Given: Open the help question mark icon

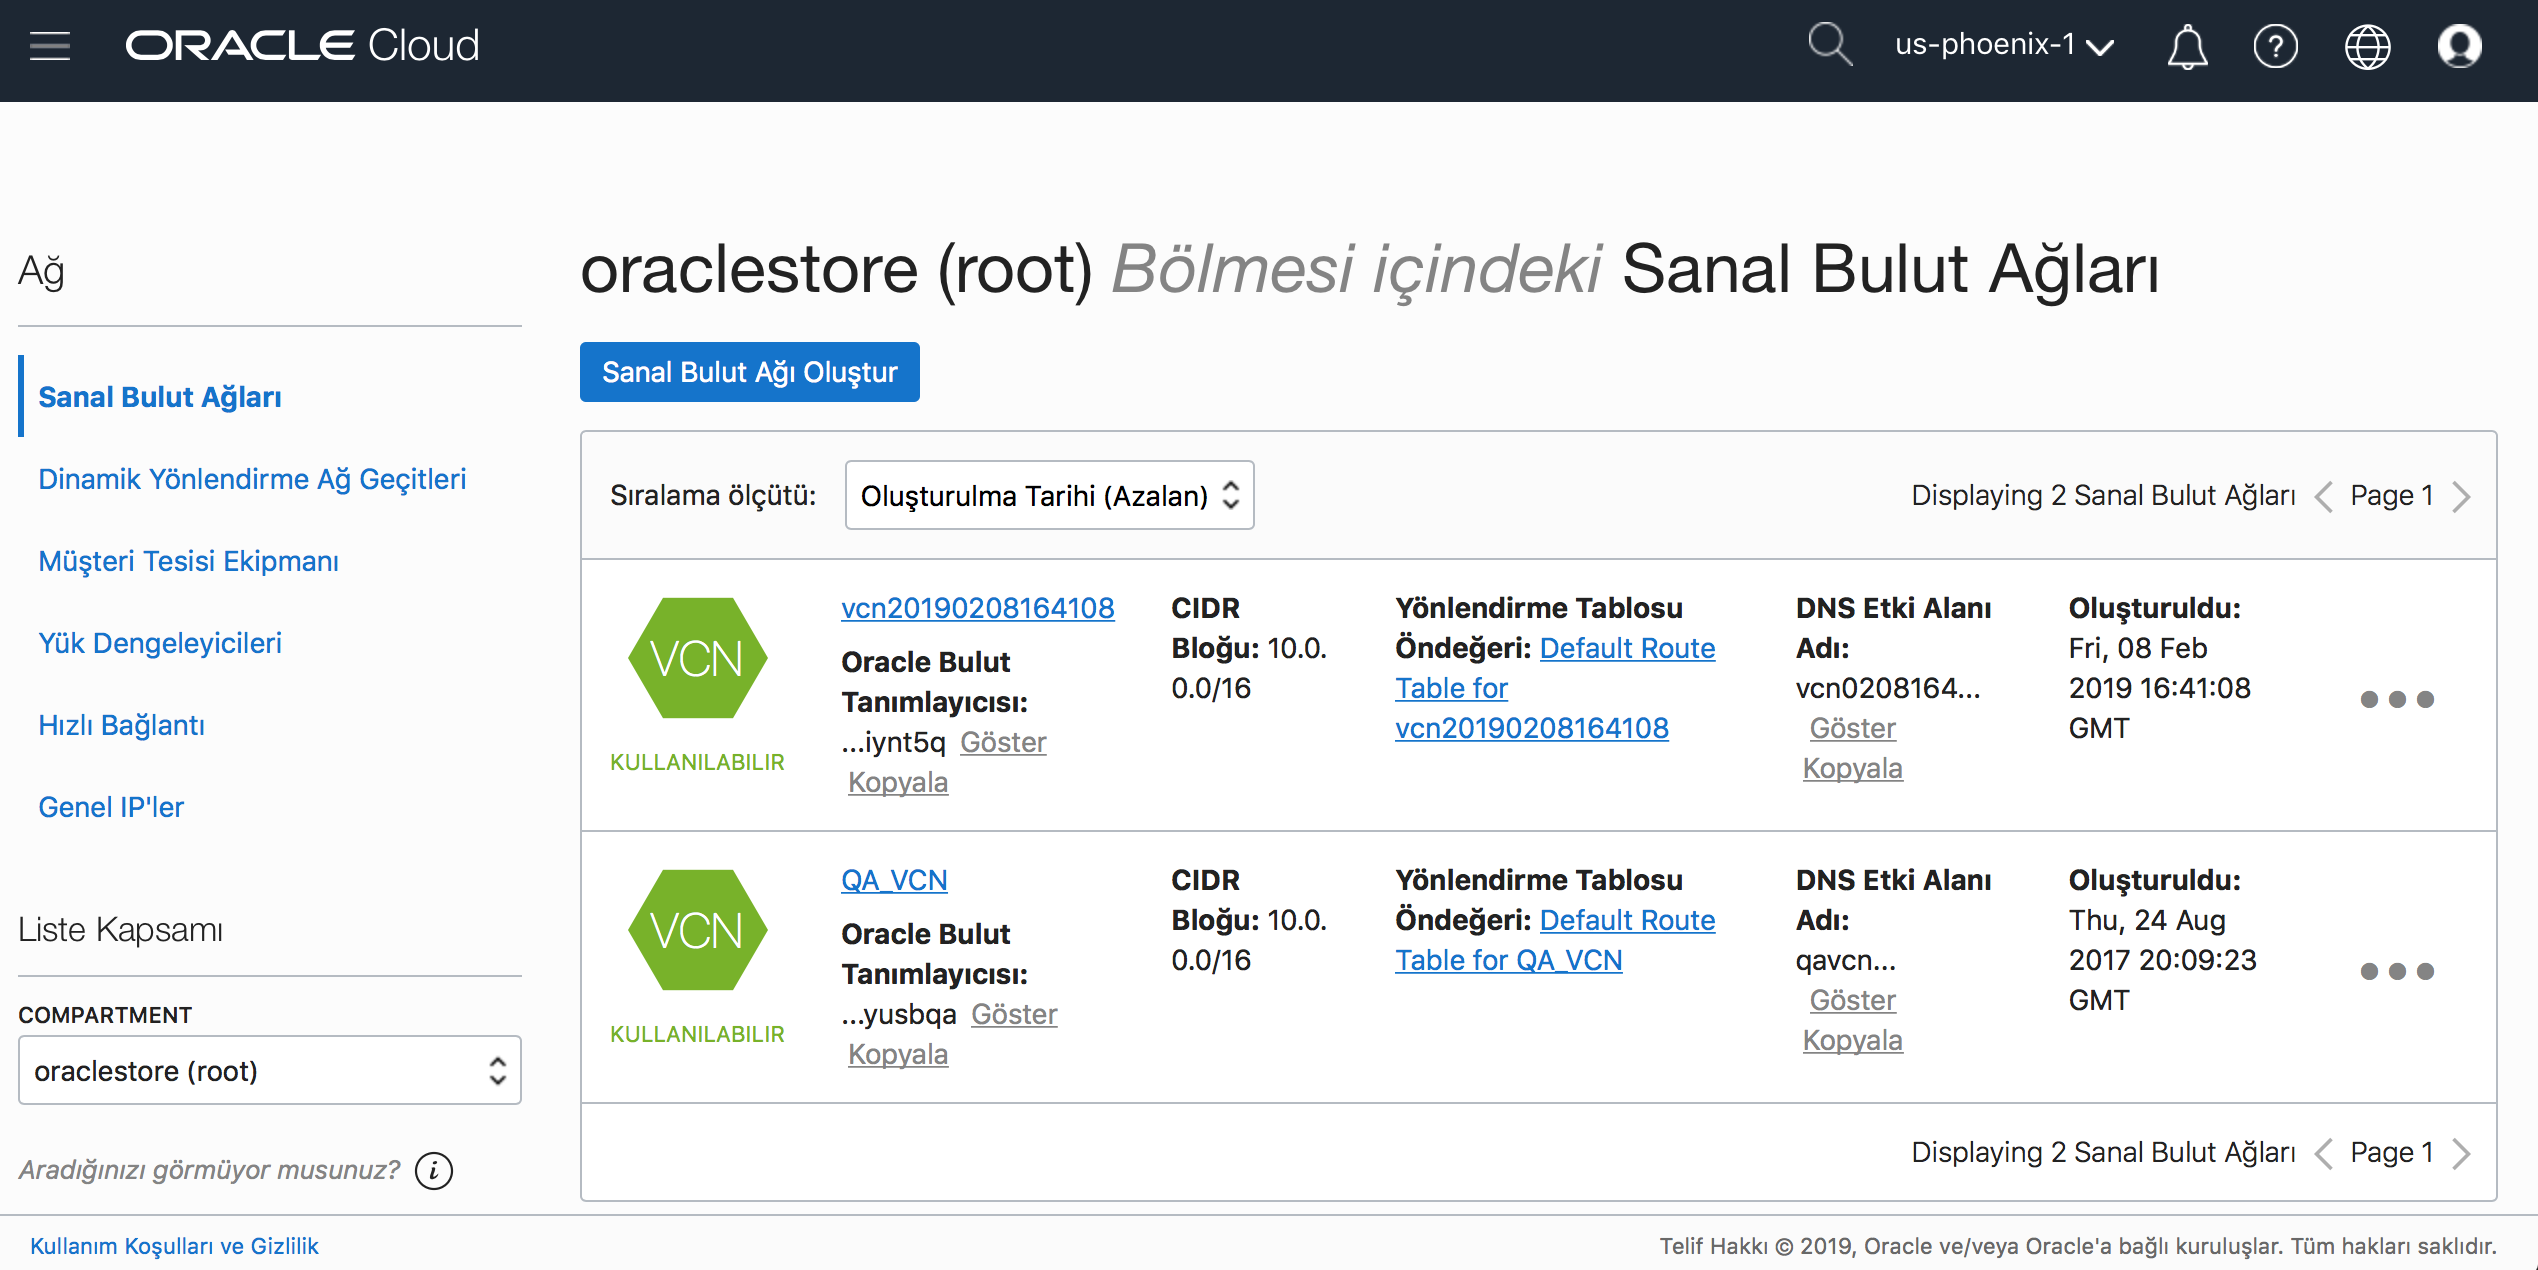Looking at the screenshot, I should click(x=2275, y=46).
